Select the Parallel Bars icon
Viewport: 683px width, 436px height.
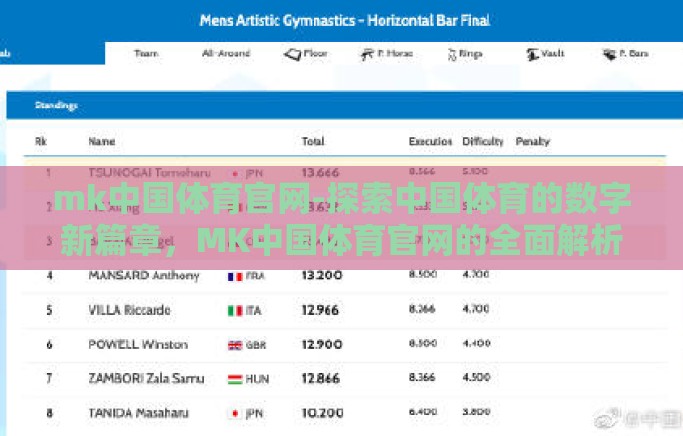click(x=609, y=54)
